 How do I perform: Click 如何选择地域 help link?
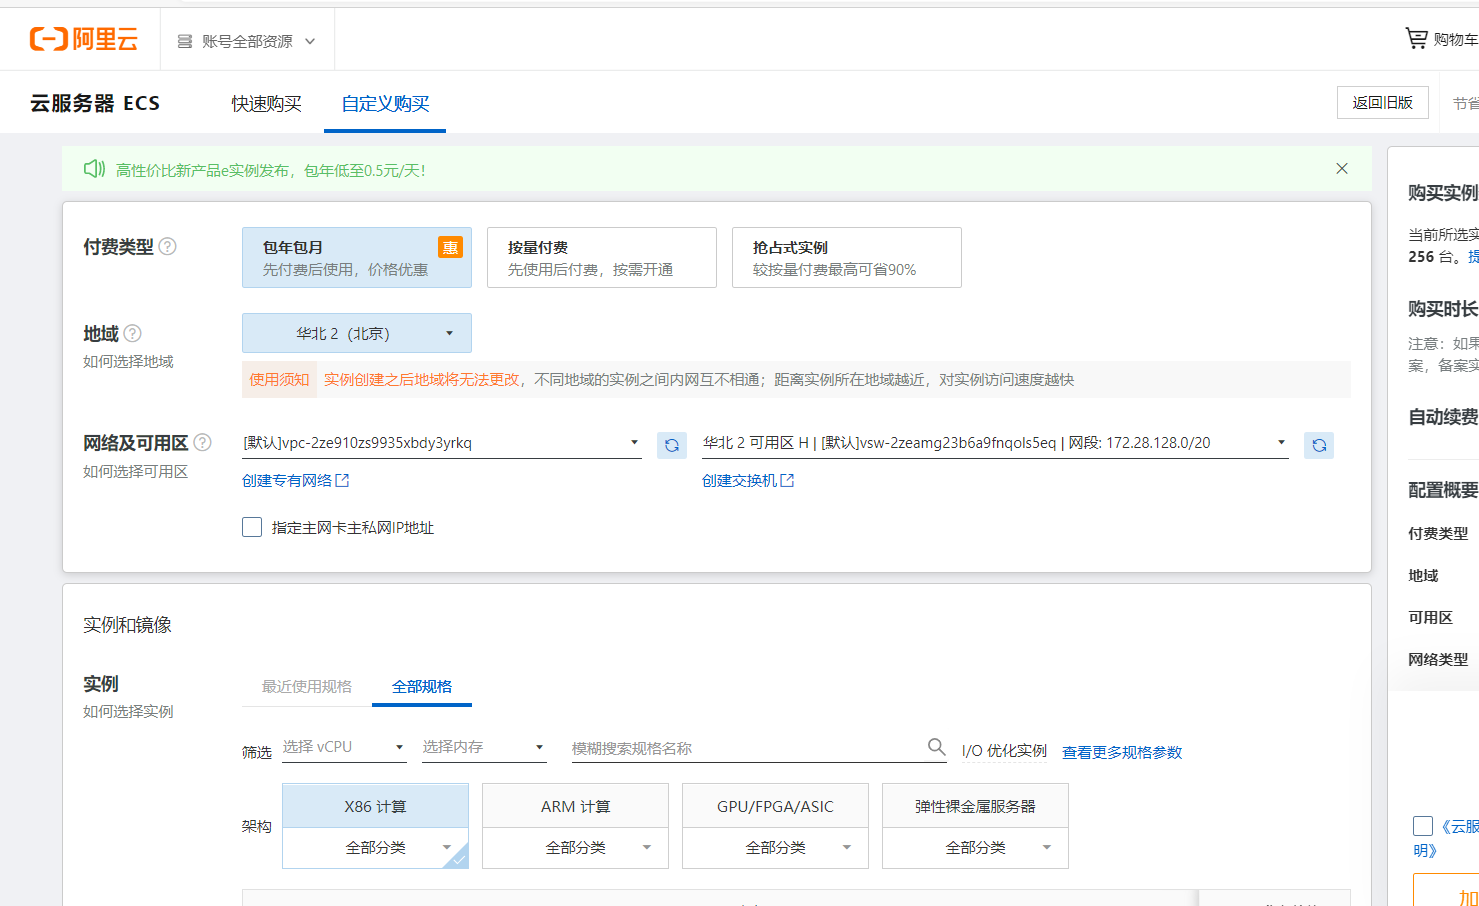[x=128, y=361]
